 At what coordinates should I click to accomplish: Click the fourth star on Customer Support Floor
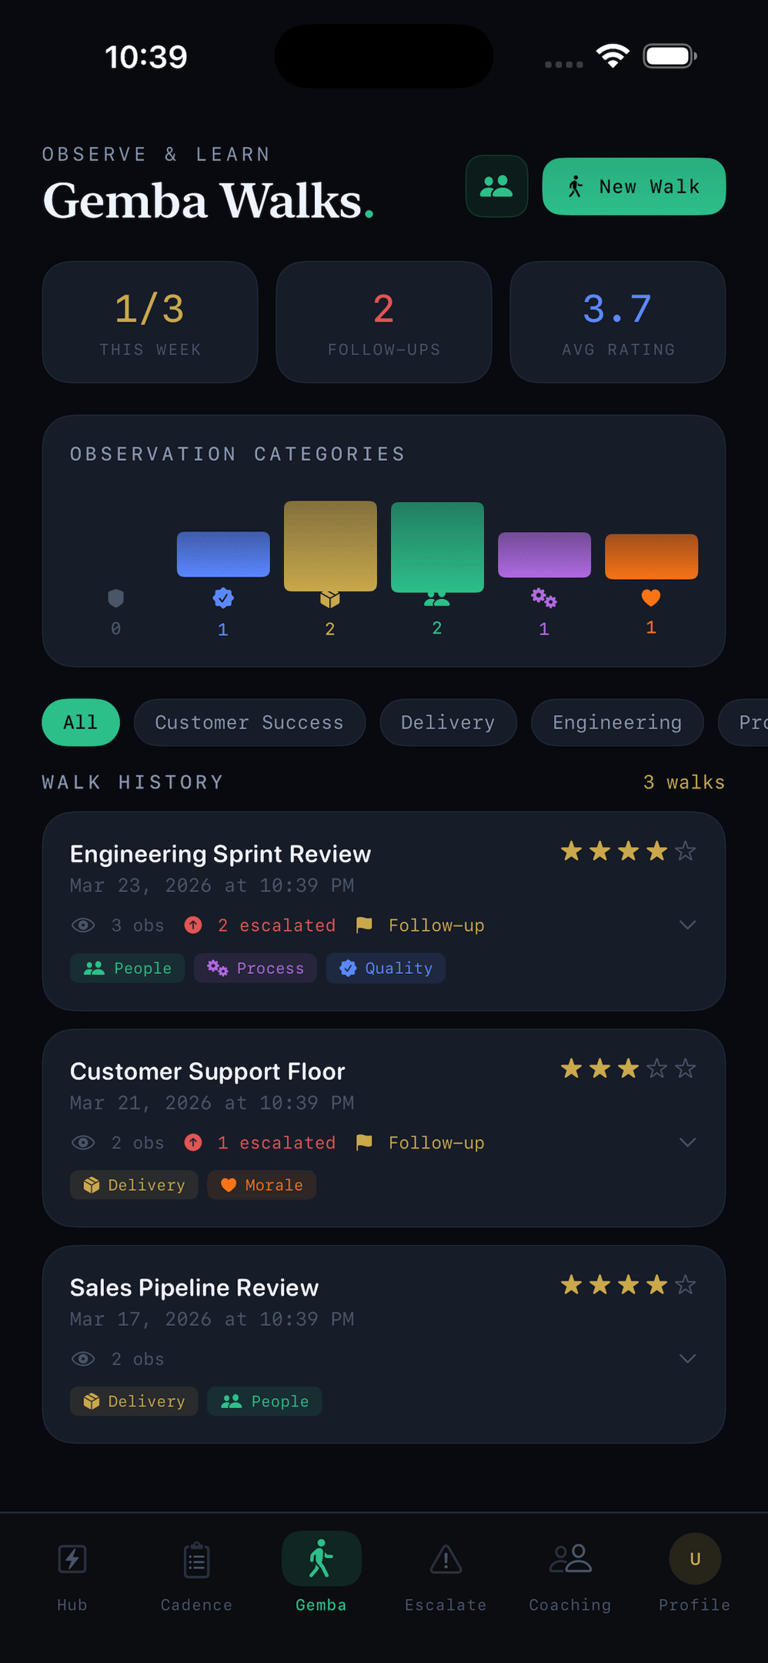pos(657,1069)
